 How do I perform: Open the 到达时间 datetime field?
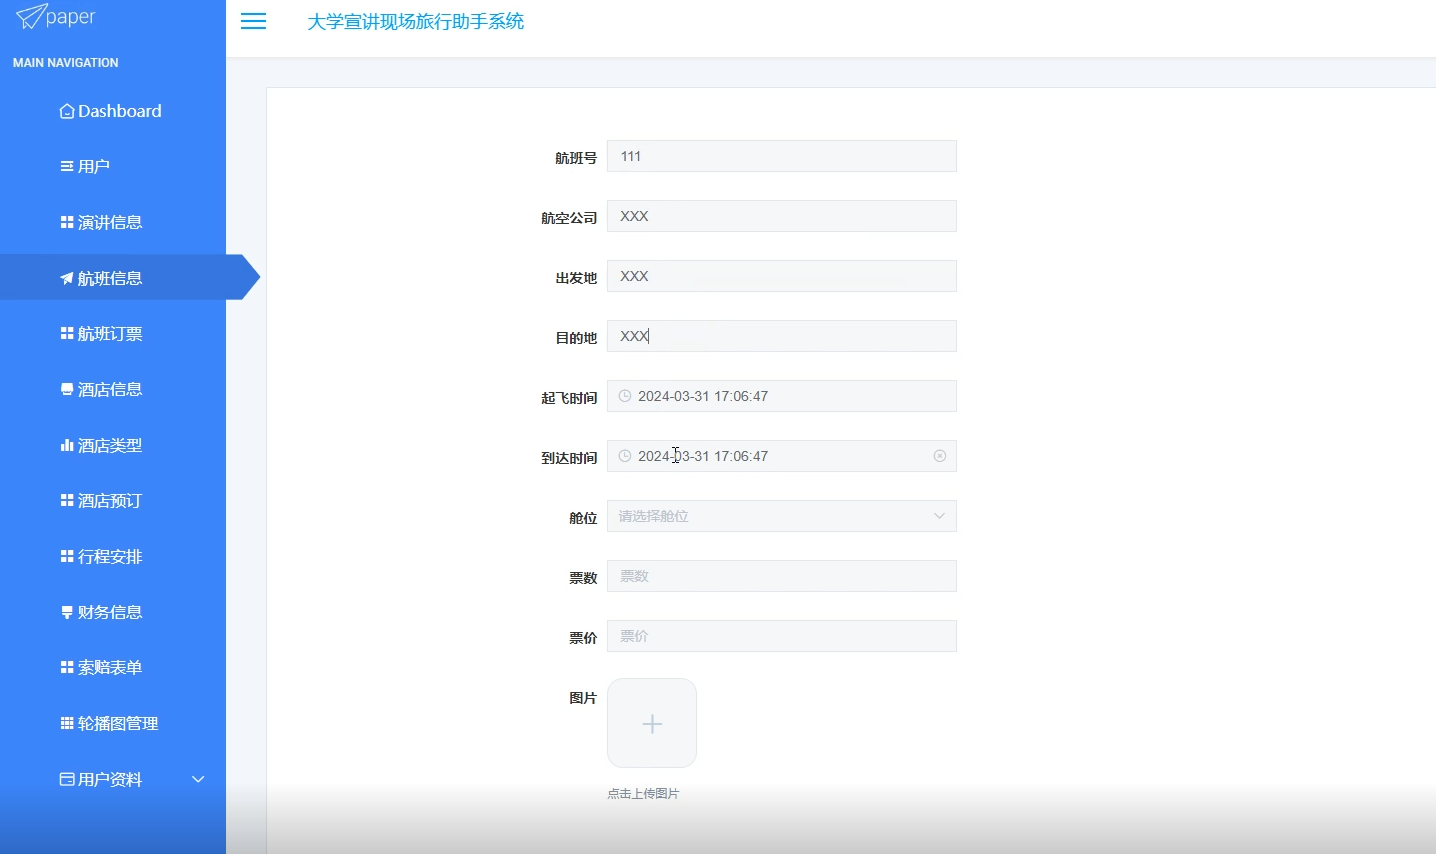tap(782, 456)
